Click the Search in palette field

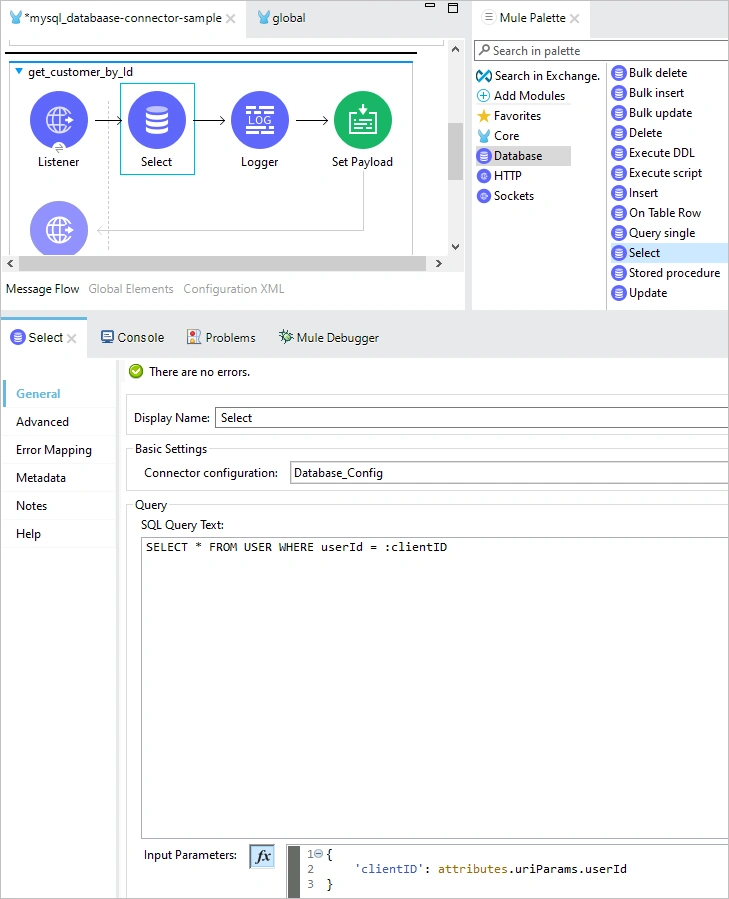coord(601,50)
